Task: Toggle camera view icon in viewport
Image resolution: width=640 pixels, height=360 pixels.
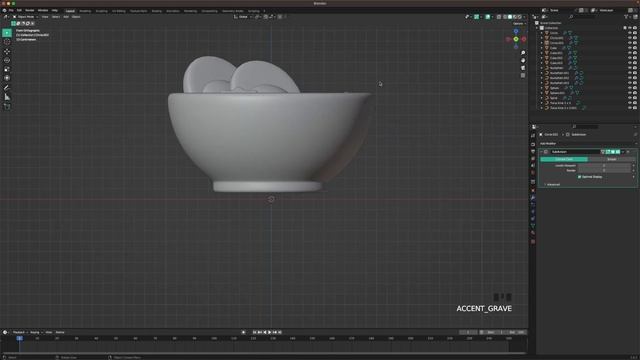Action: pos(523,68)
